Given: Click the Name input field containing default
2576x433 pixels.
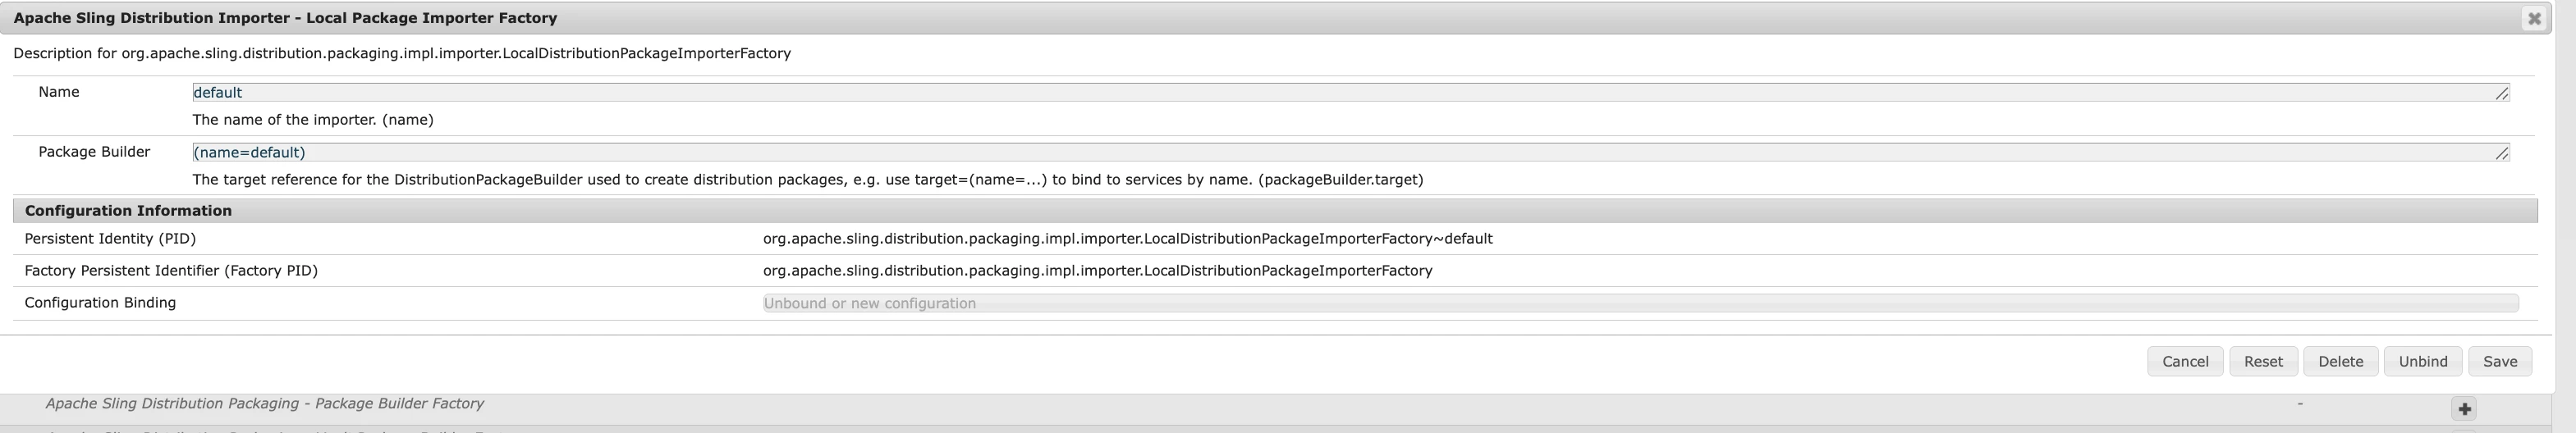Looking at the screenshot, I should click(x=1351, y=92).
